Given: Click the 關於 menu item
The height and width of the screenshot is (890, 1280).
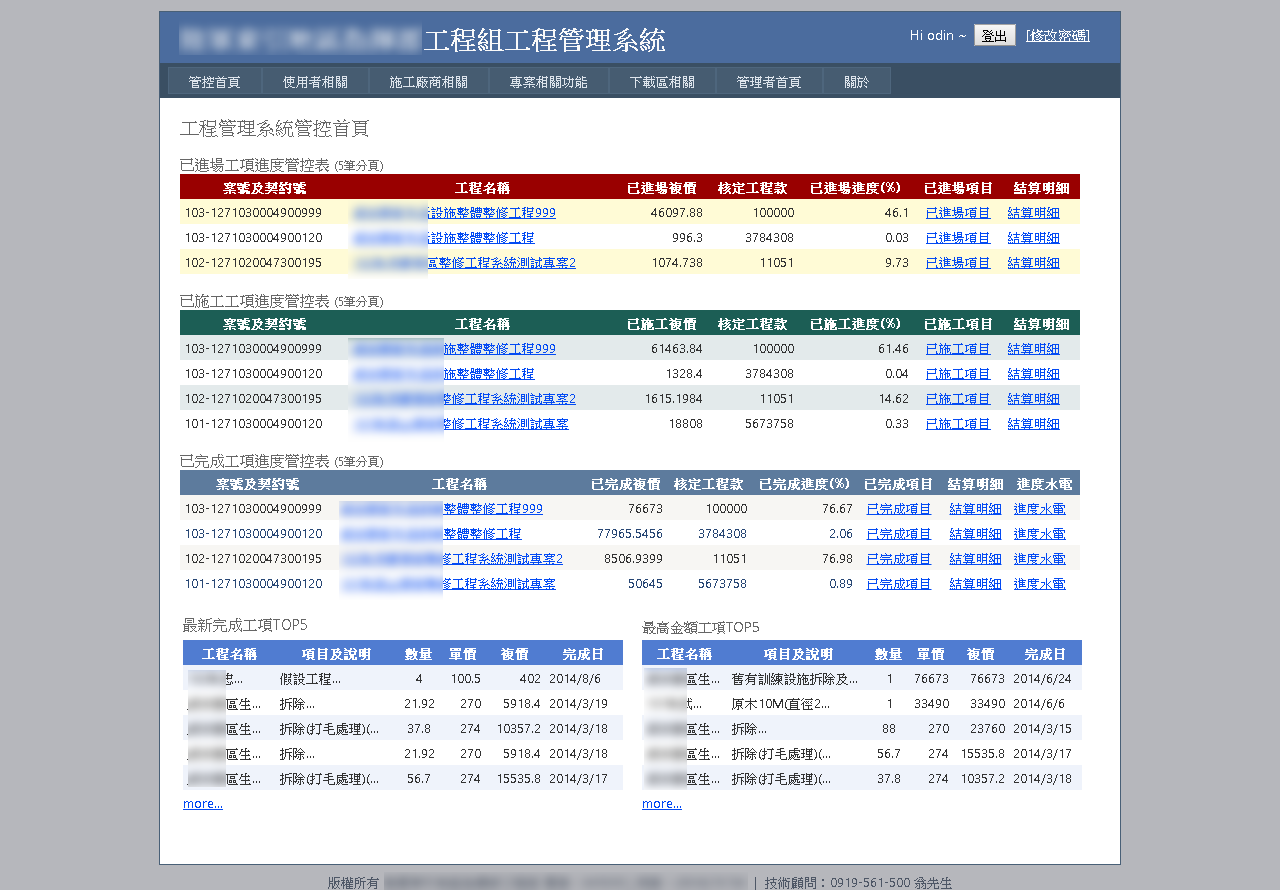Looking at the screenshot, I should tap(856, 82).
